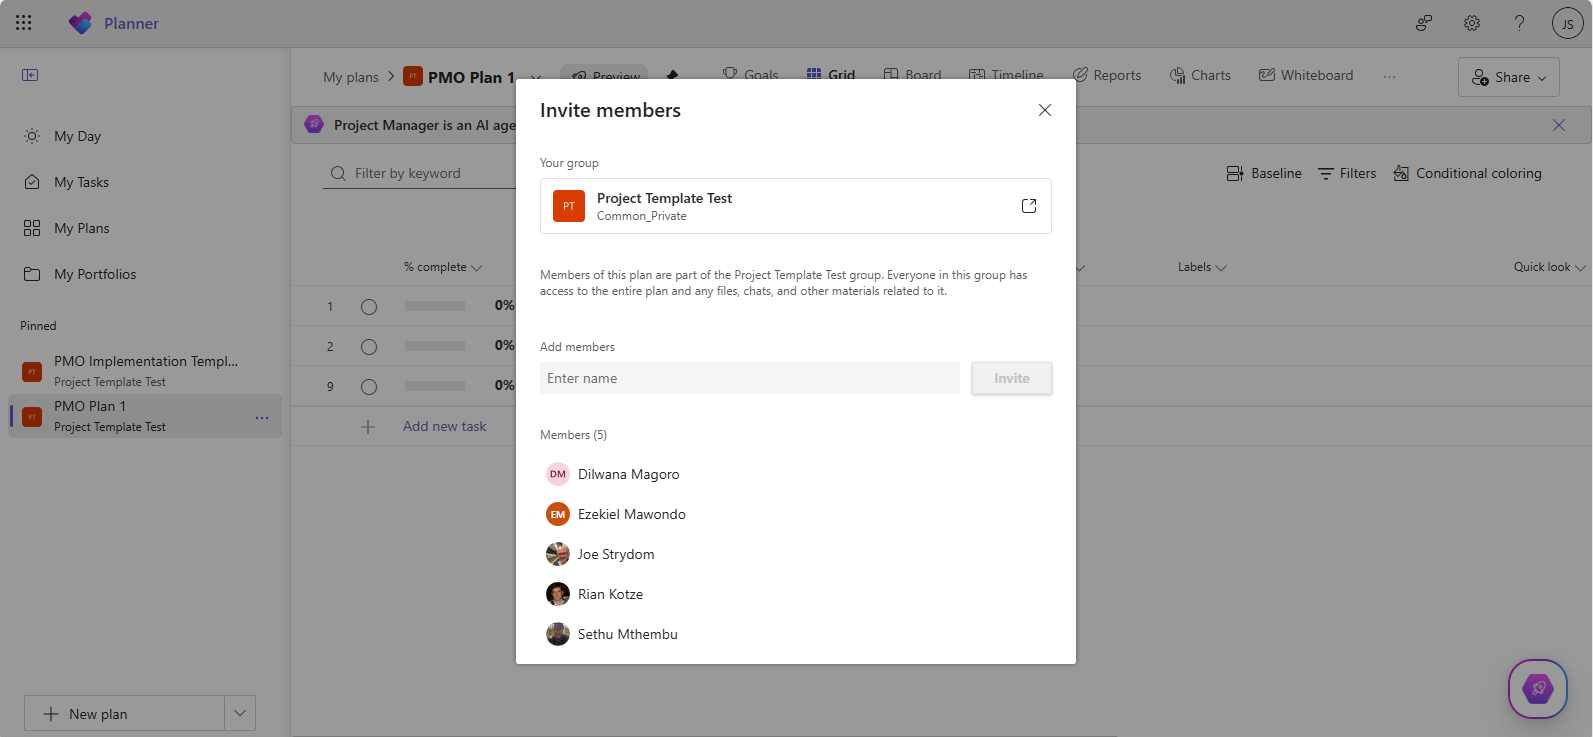Click the My Tasks home icon
The width and height of the screenshot is (1593, 737).
(32, 182)
